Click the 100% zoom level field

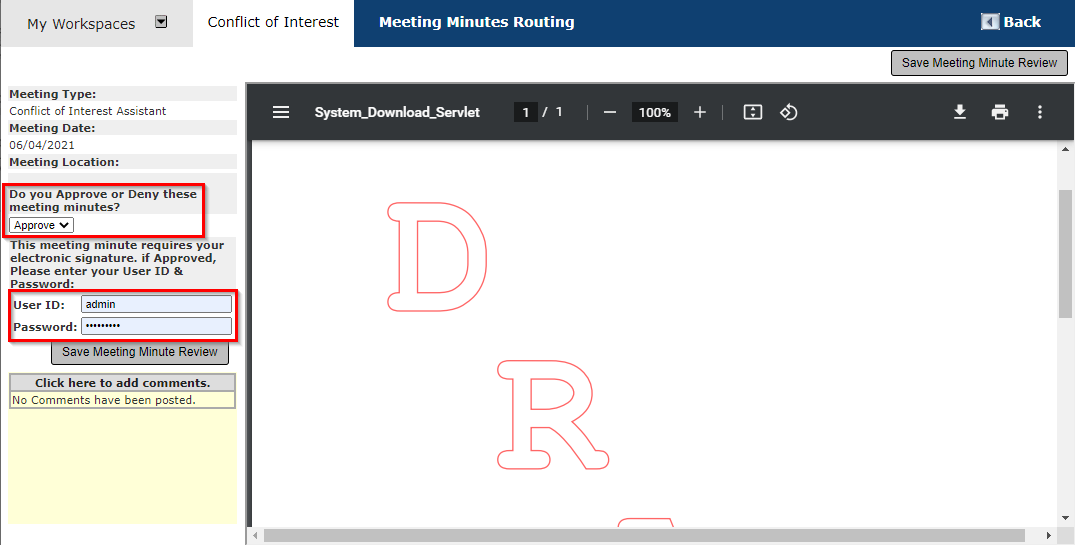655,112
